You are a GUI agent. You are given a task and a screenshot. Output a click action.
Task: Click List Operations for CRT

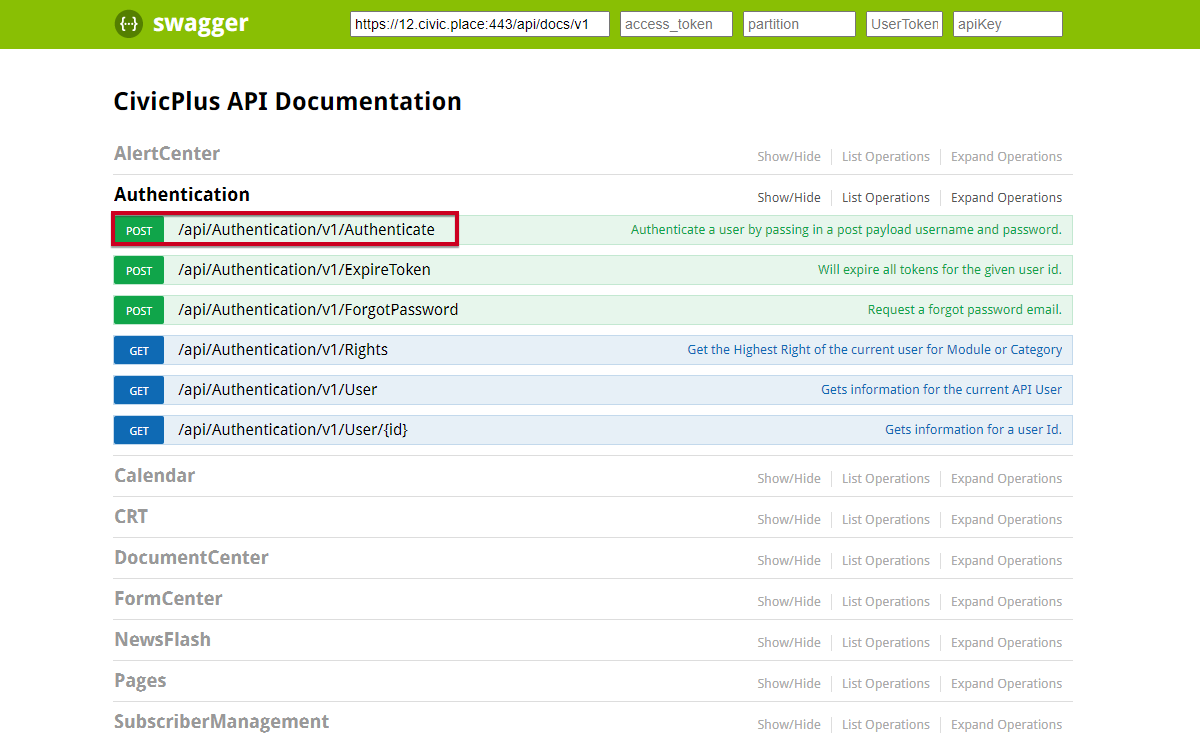click(886, 520)
